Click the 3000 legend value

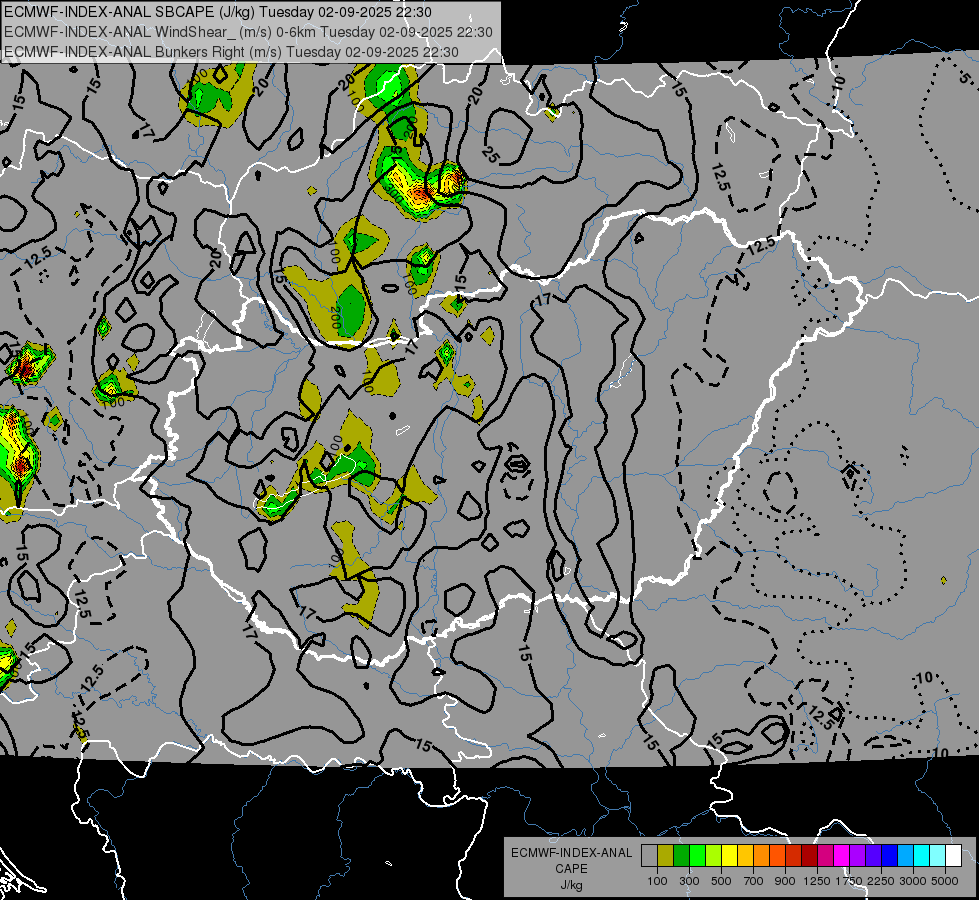tap(913, 881)
